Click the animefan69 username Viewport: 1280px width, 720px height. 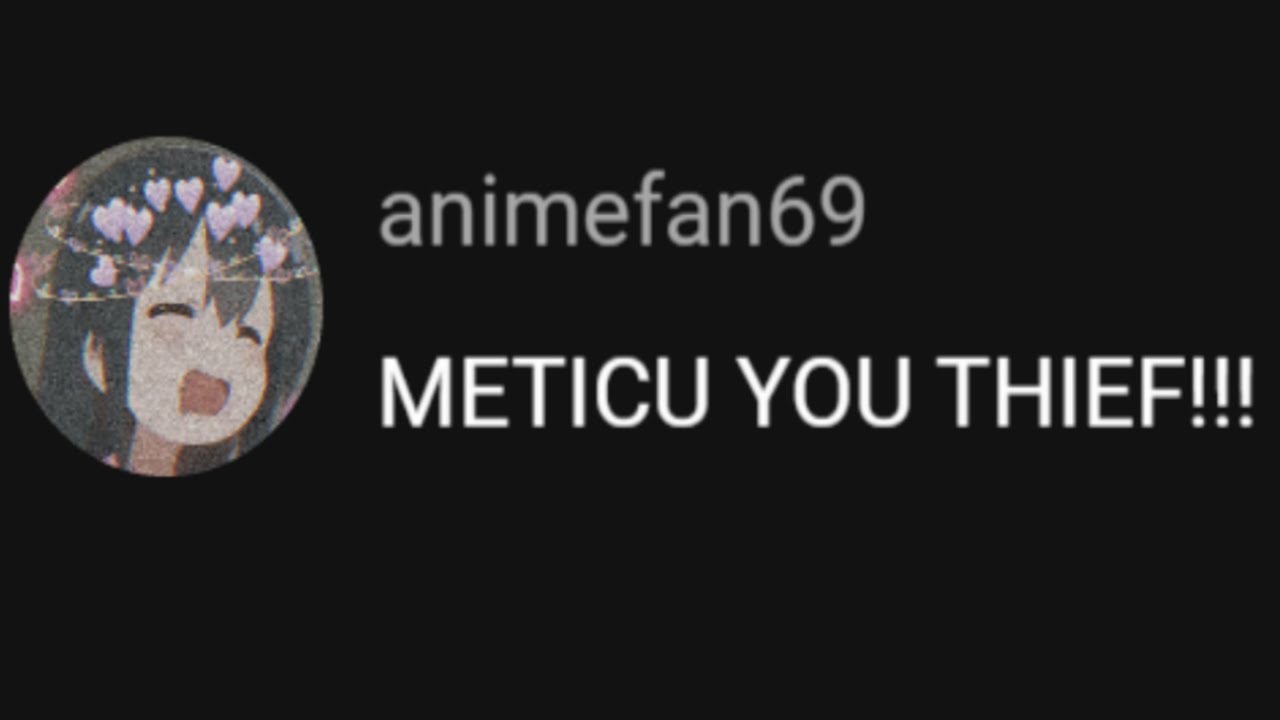(622, 215)
